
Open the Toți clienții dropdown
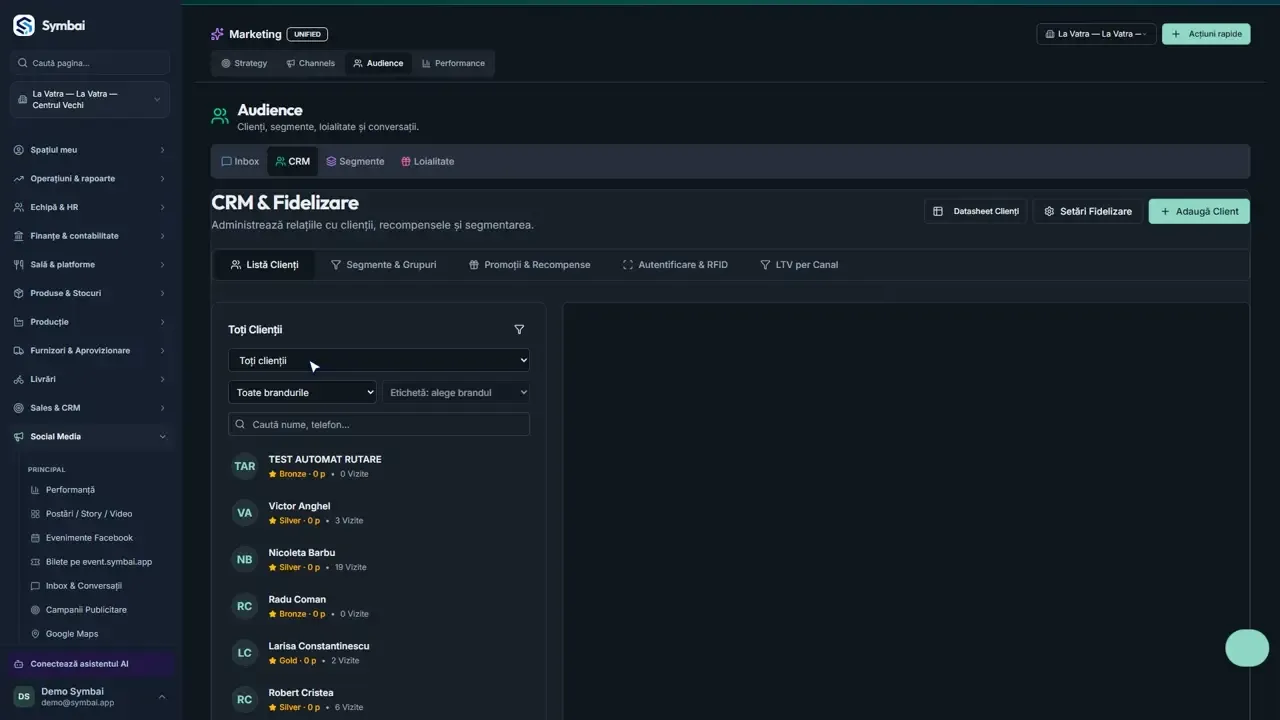[x=379, y=360]
